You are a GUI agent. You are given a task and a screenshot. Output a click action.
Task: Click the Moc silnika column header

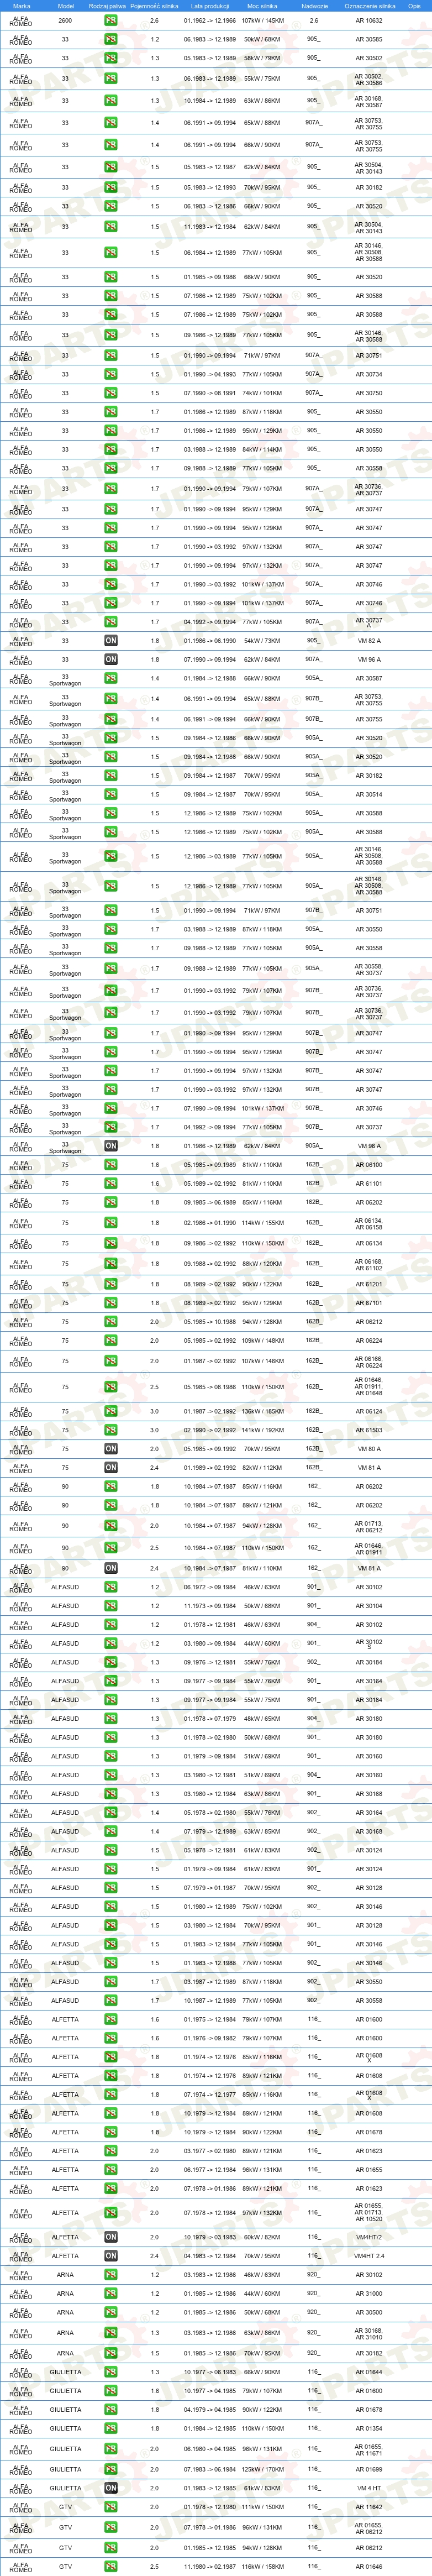click(262, 6)
